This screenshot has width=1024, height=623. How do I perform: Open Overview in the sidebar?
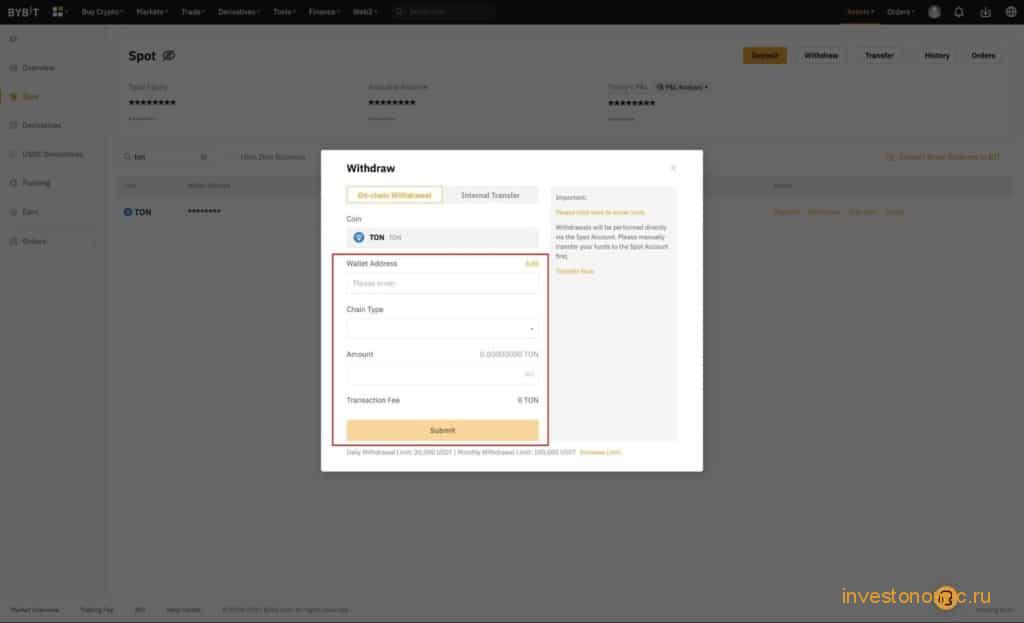coord(38,68)
